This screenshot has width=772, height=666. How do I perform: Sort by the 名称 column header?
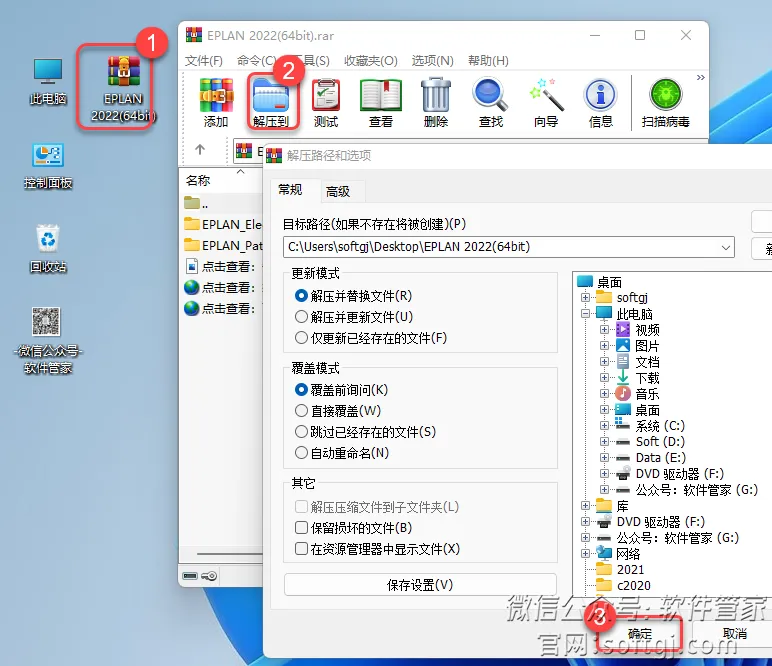coord(198,181)
